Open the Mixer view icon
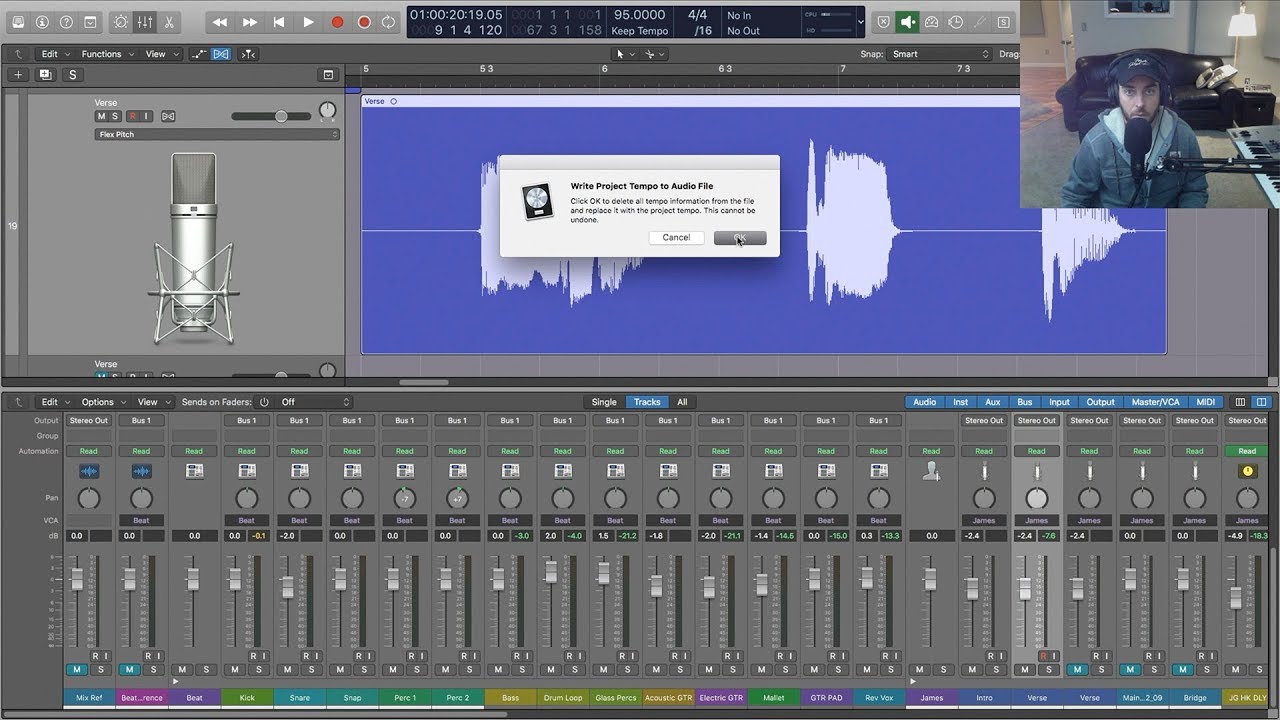Image resolution: width=1280 pixels, height=720 pixels. 145,21
